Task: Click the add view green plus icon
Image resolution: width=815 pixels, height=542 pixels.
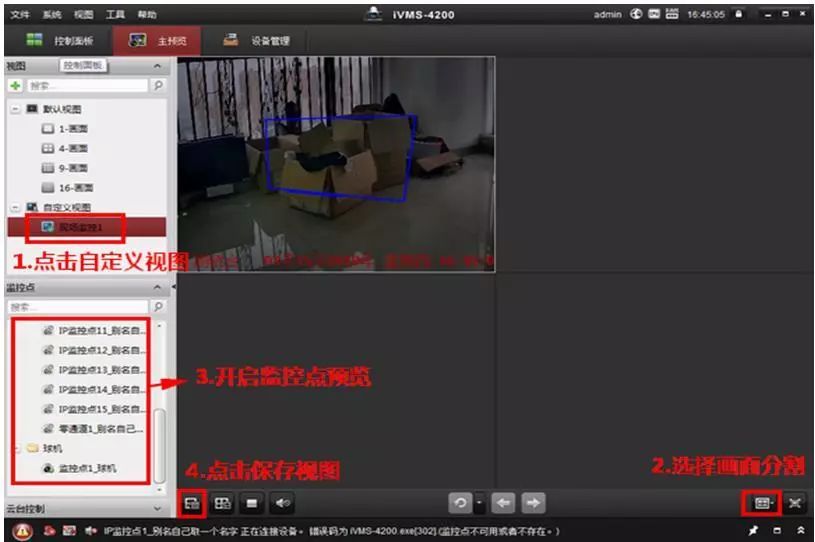Action: tap(15, 87)
